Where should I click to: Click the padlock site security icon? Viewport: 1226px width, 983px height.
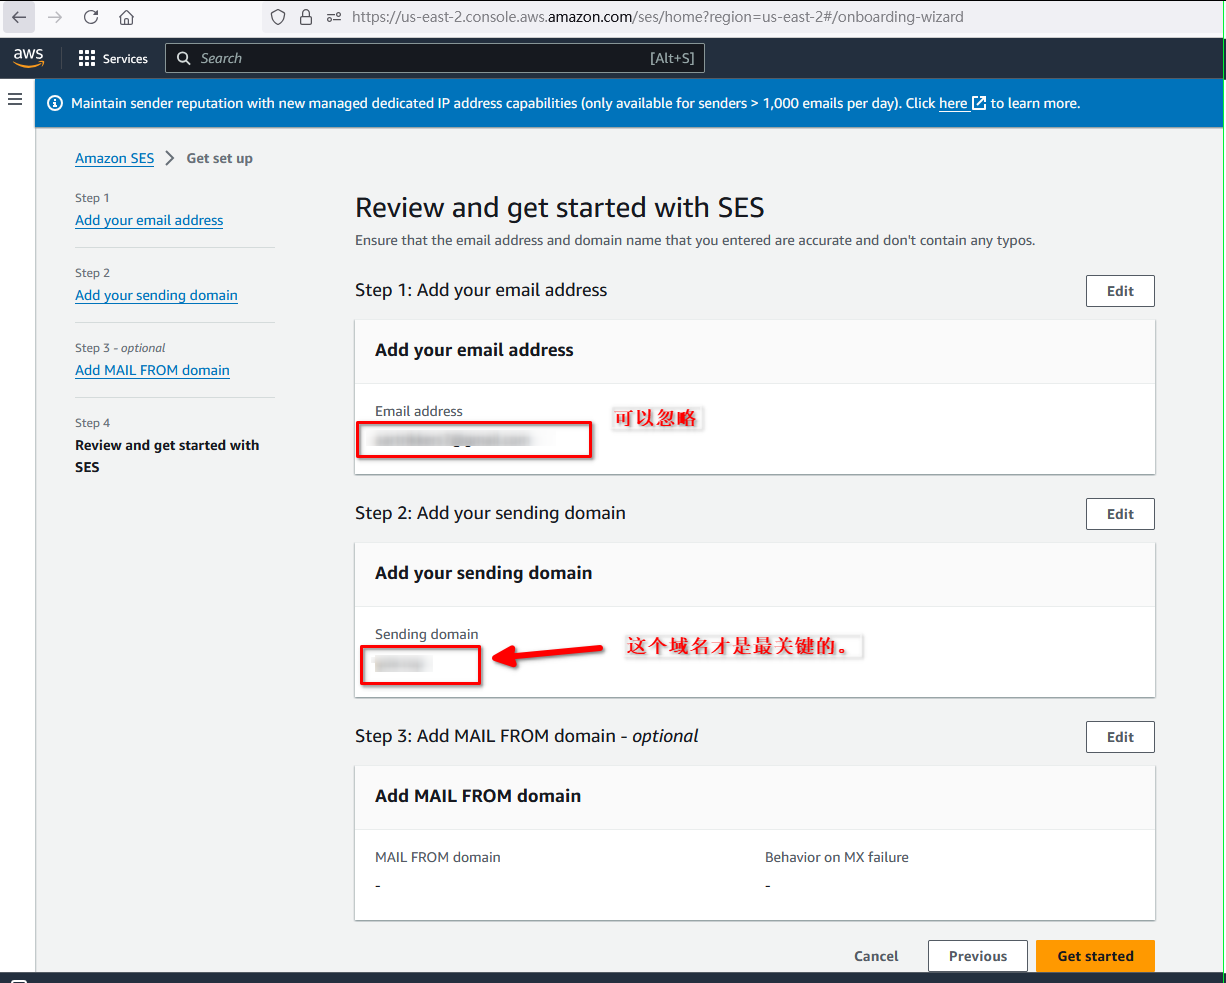click(x=306, y=17)
